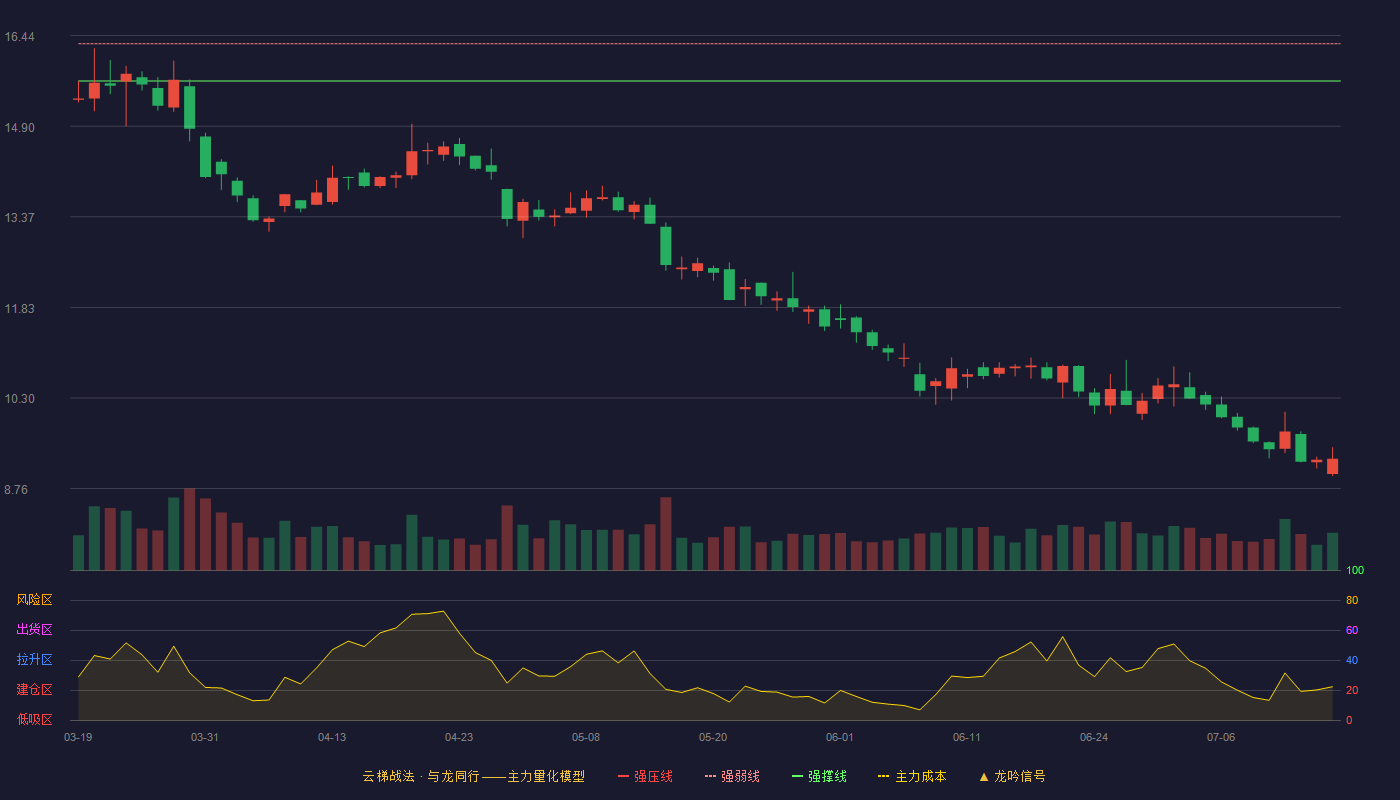Screen dimensions: 1400x800
Task: Select the 拉升区 zone label
Action: tap(34, 660)
